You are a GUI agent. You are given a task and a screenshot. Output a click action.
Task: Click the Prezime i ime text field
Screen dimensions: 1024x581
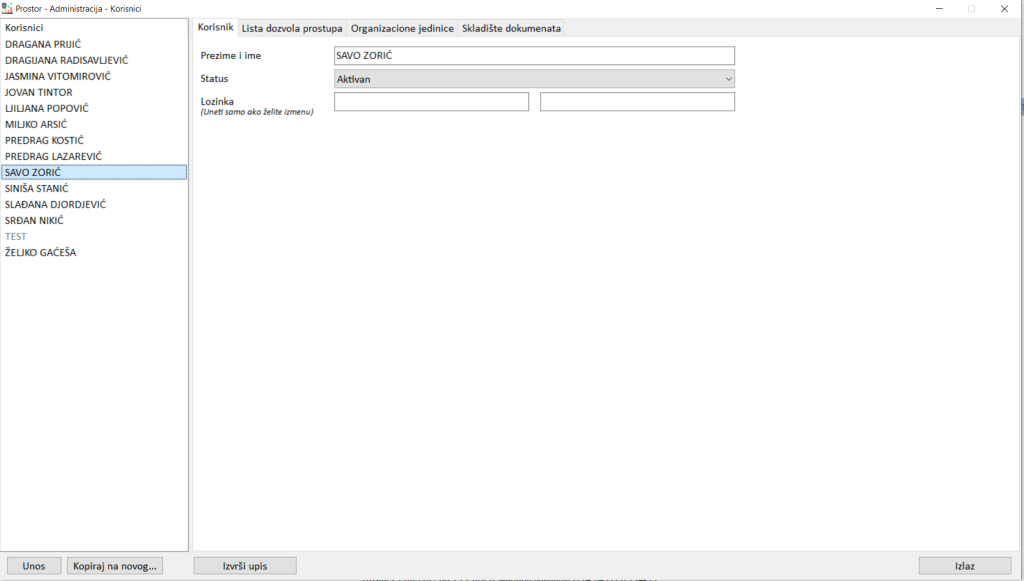[x=533, y=56]
